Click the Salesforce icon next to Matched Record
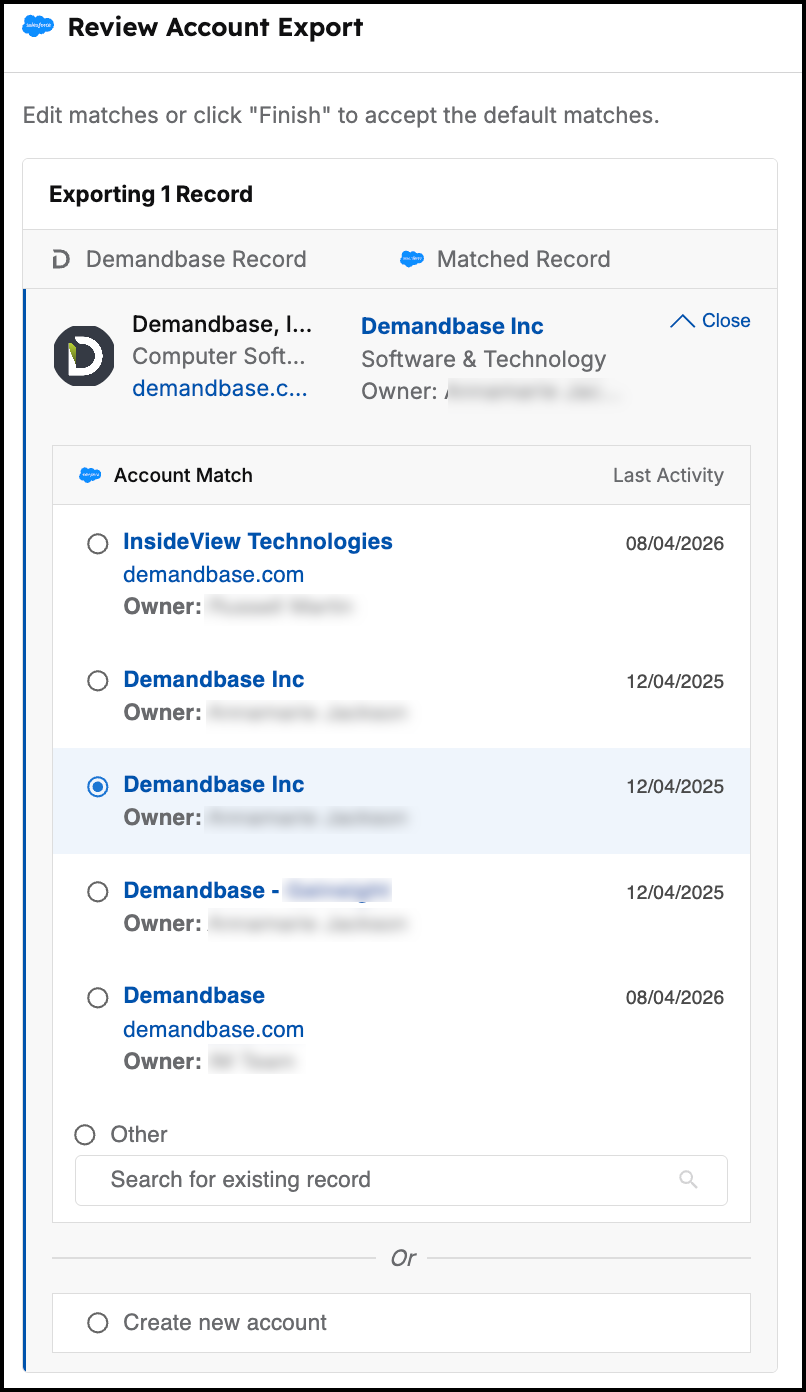This screenshot has width=806, height=1392. (412, 260)
